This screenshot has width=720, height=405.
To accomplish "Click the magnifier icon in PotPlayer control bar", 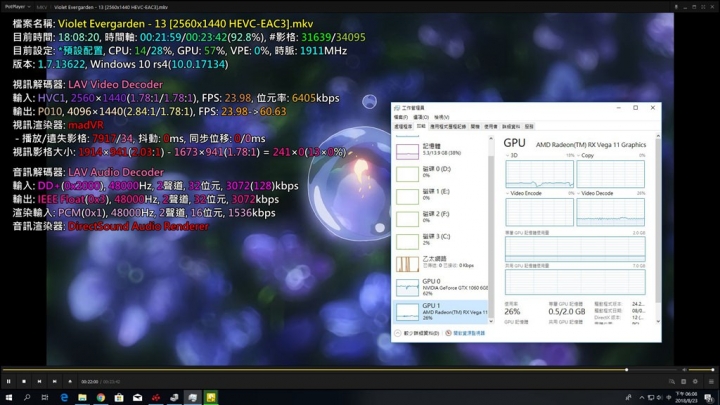I will [672, 382].
